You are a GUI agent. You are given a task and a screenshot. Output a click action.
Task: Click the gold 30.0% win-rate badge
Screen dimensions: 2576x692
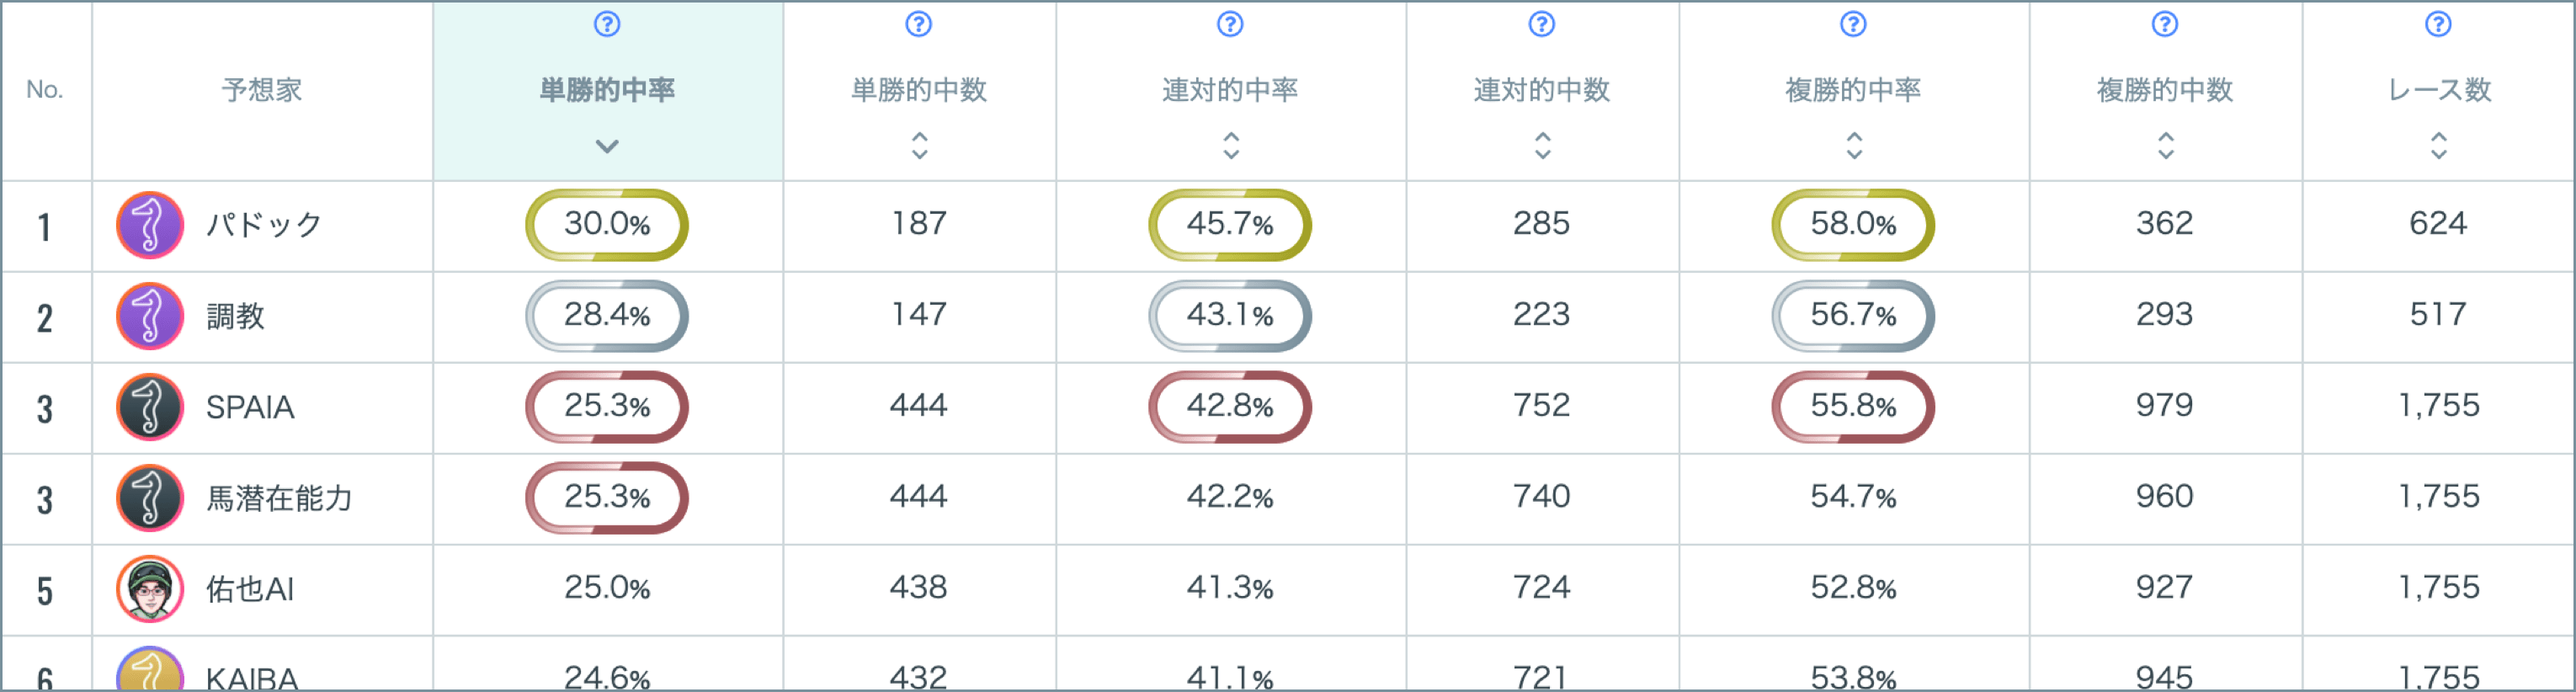click(607, 224)
